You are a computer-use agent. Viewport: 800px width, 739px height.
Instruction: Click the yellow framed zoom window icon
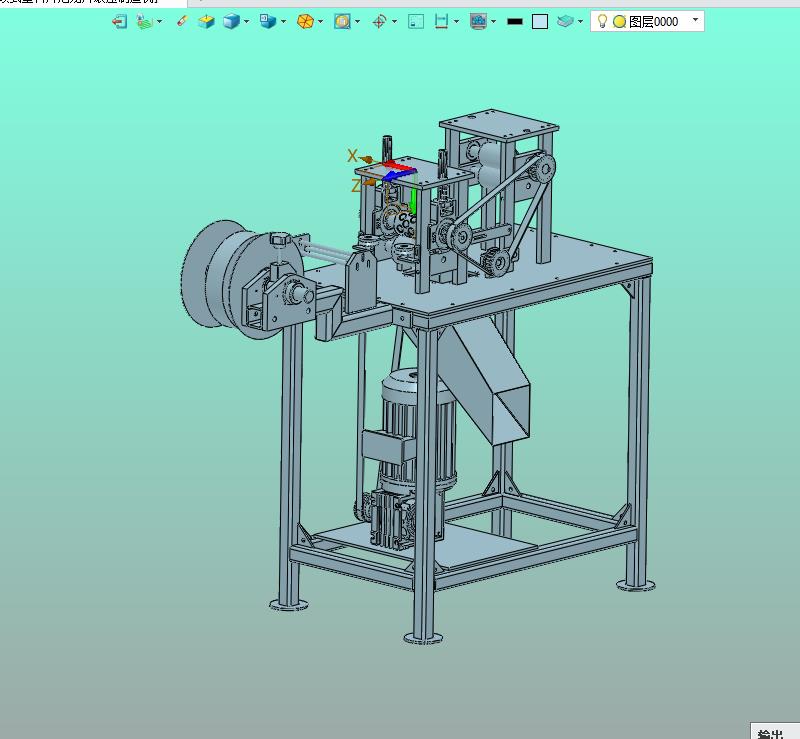point(342,21)
